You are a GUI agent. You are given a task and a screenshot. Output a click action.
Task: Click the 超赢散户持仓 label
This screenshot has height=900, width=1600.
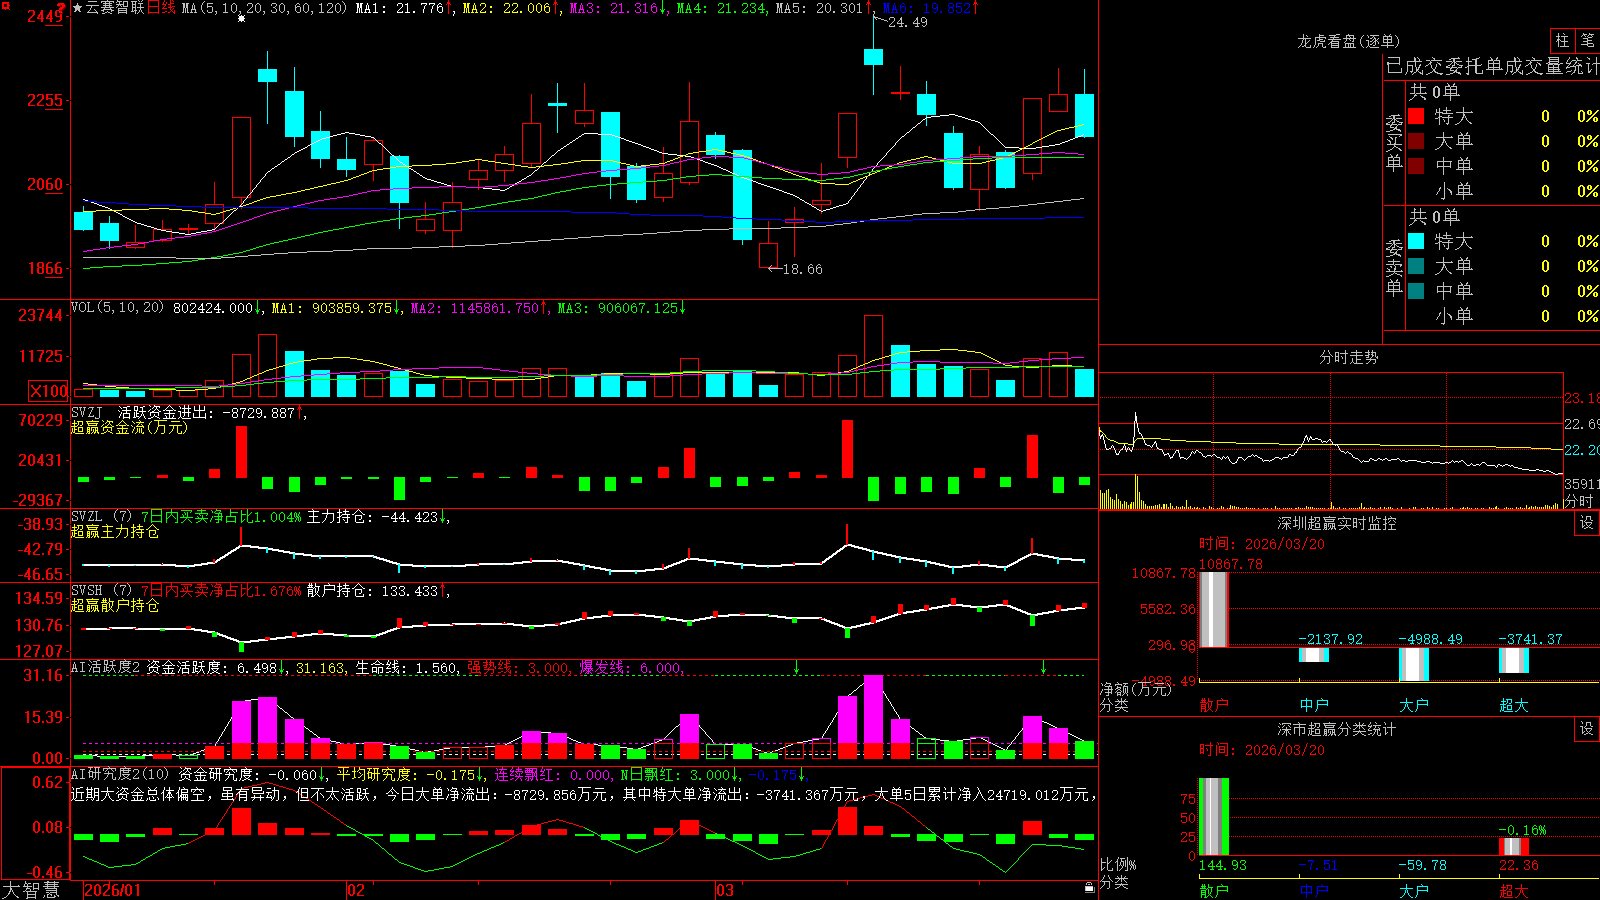115,605
